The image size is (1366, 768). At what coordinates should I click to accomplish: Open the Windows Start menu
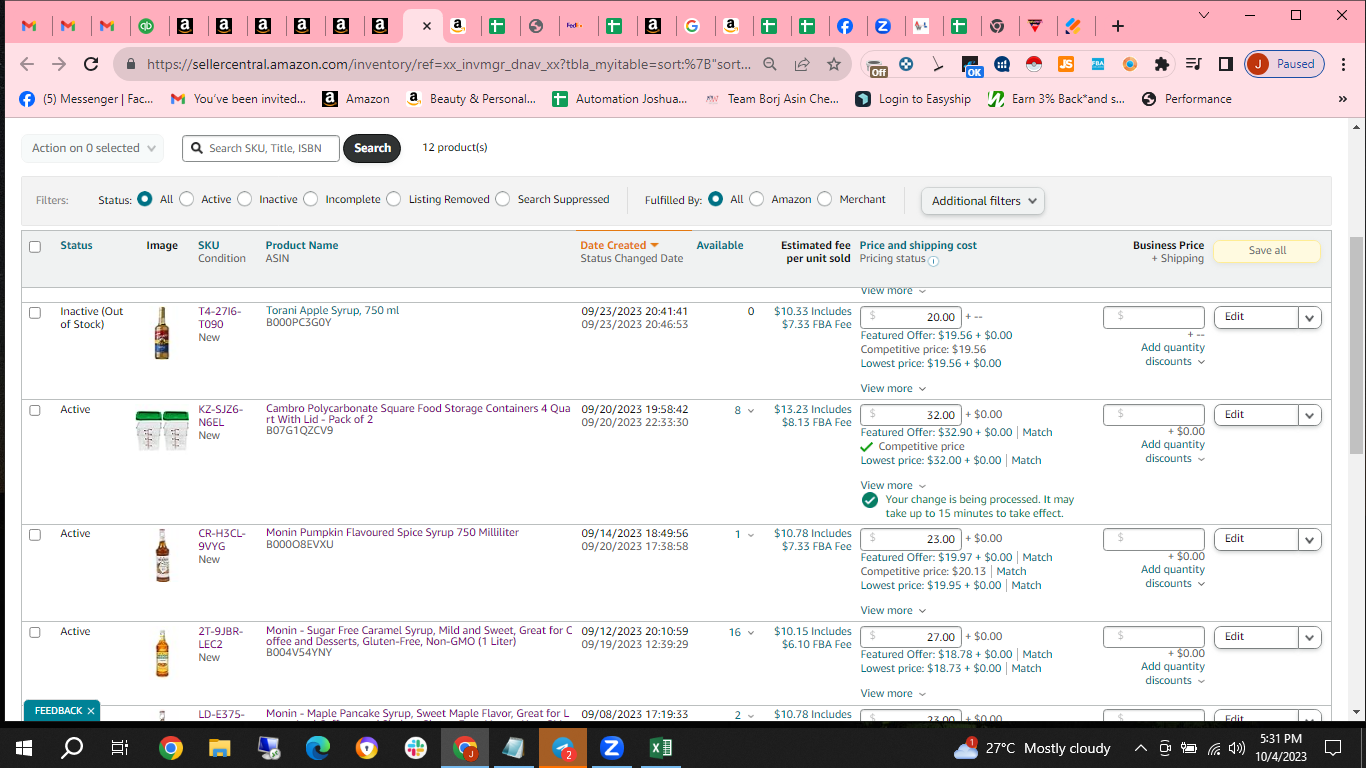point(24,748)
